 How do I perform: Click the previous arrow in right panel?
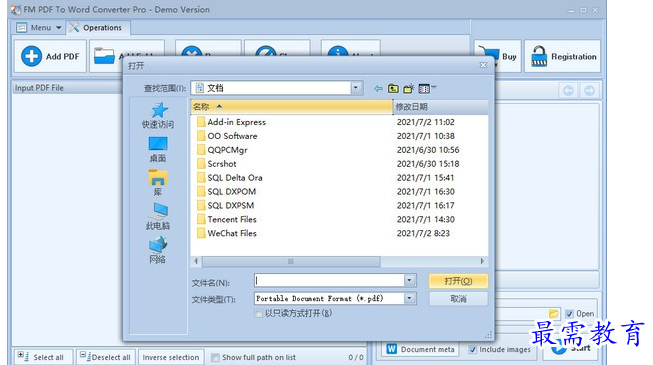568,90
